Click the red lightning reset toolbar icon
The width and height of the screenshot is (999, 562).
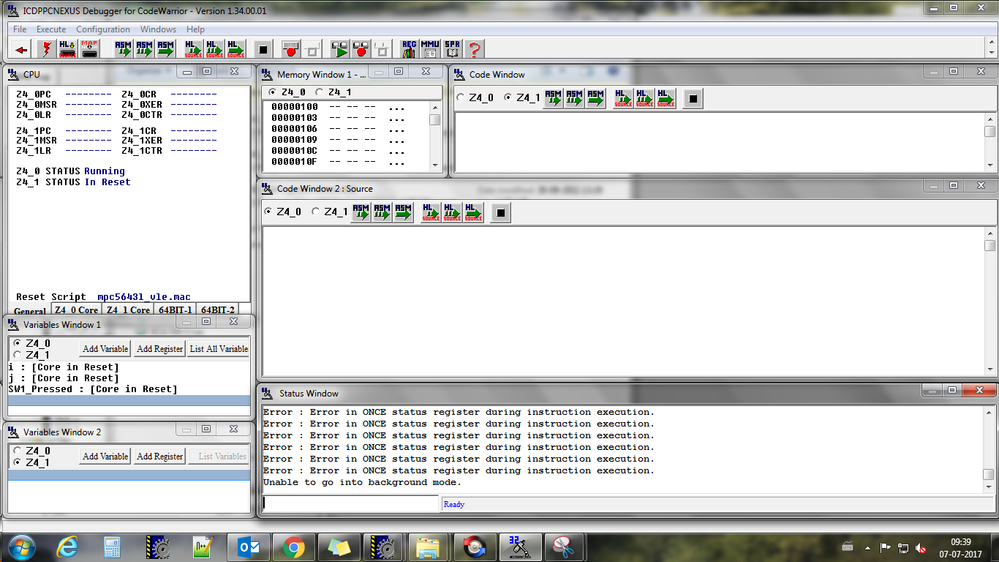[46, 49]
